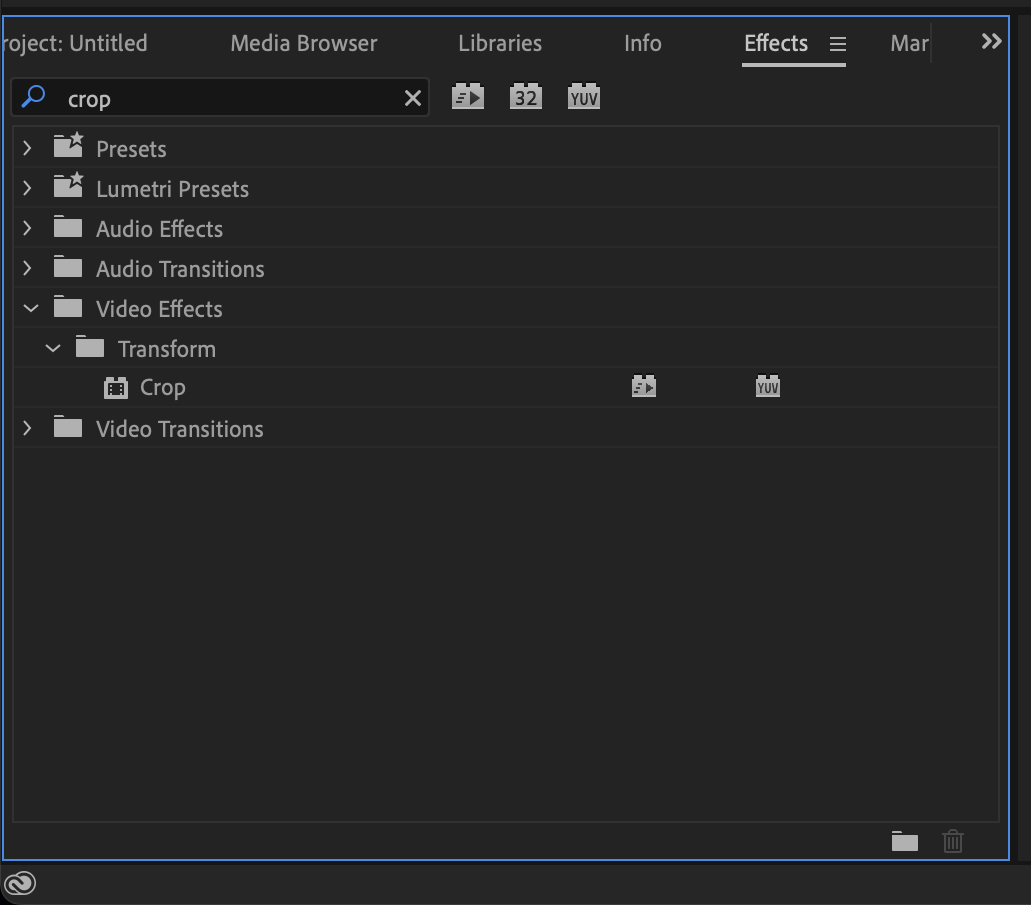Select the Presets folder icon
The image size is (1031, 905).
pos(68,145)
